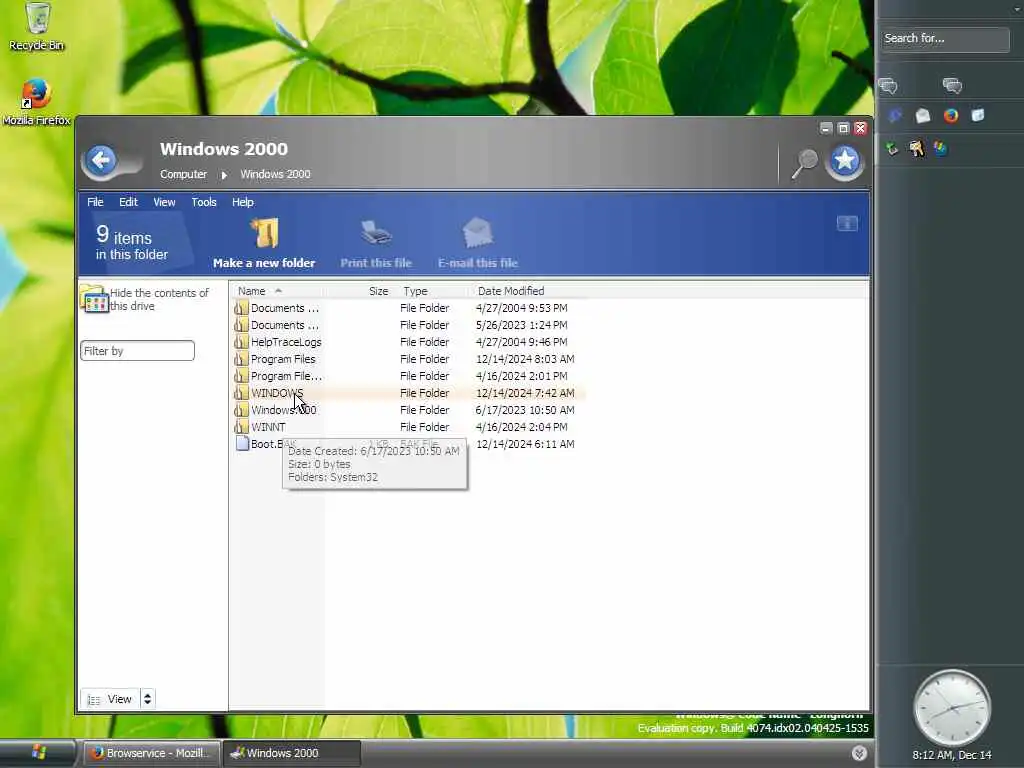The image size is (1024, 768).
Task: Switch to Browservice - Mozilla taskbar button
Action: [x=152, y=753]
